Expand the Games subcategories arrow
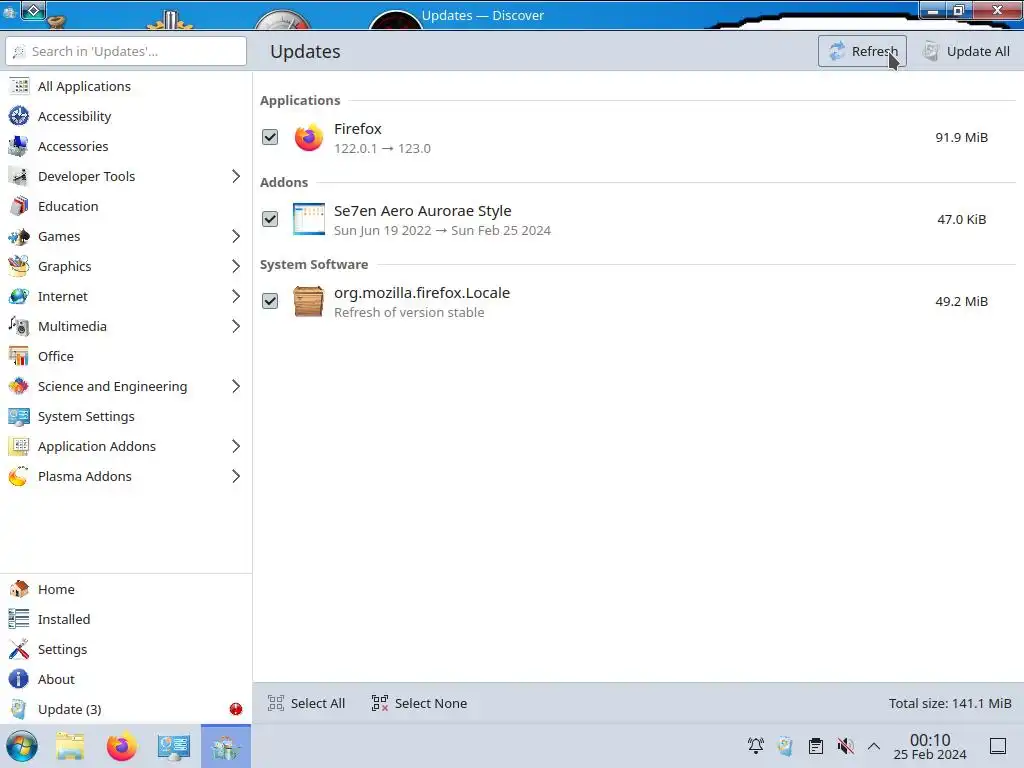The width and height of the screenshot is (1024, 768). point(236,236)
